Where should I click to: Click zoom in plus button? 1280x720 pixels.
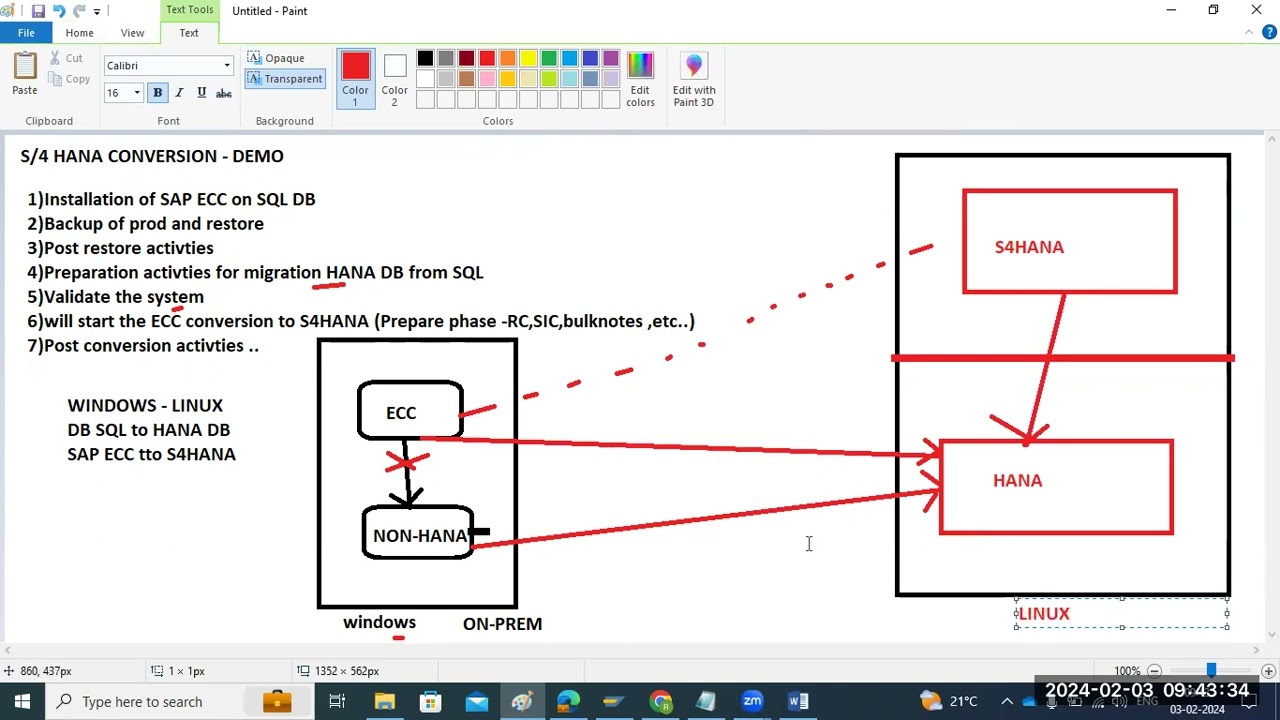coord(1268,671)
